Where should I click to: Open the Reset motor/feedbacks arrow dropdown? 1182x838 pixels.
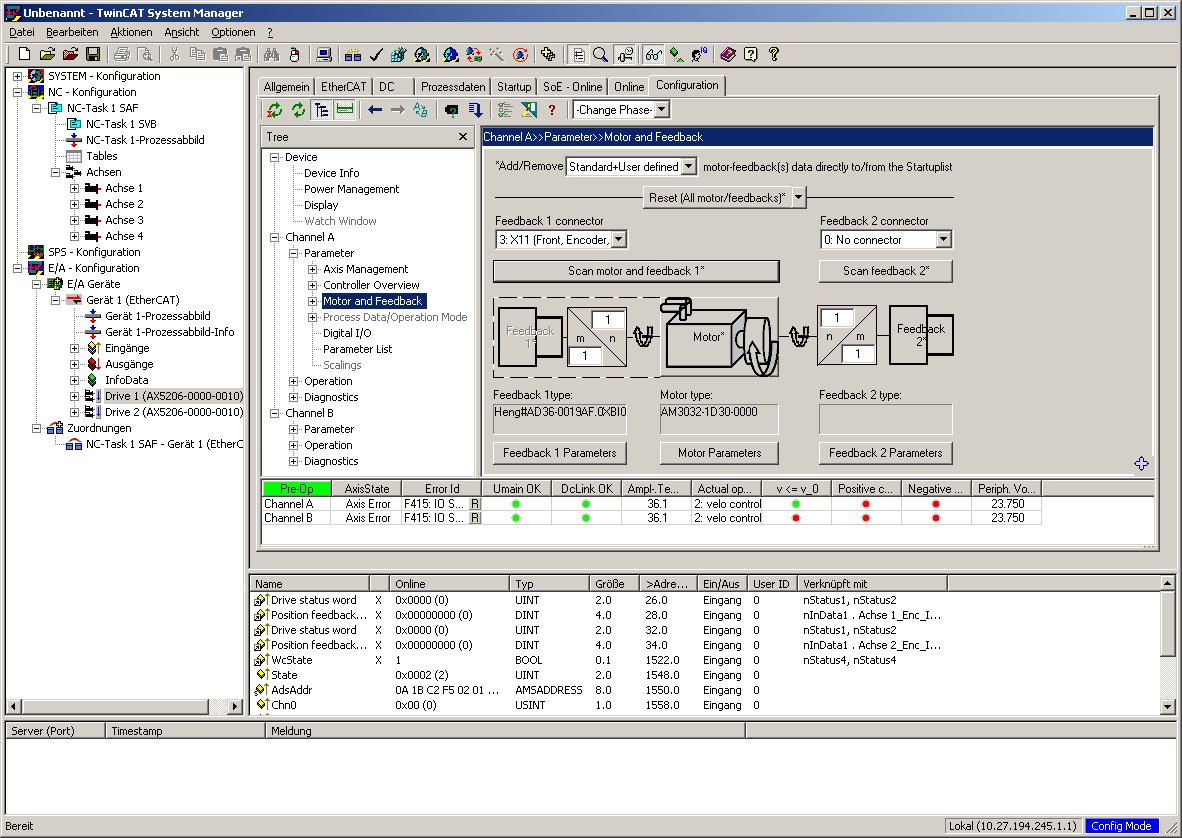pos(798,197)
